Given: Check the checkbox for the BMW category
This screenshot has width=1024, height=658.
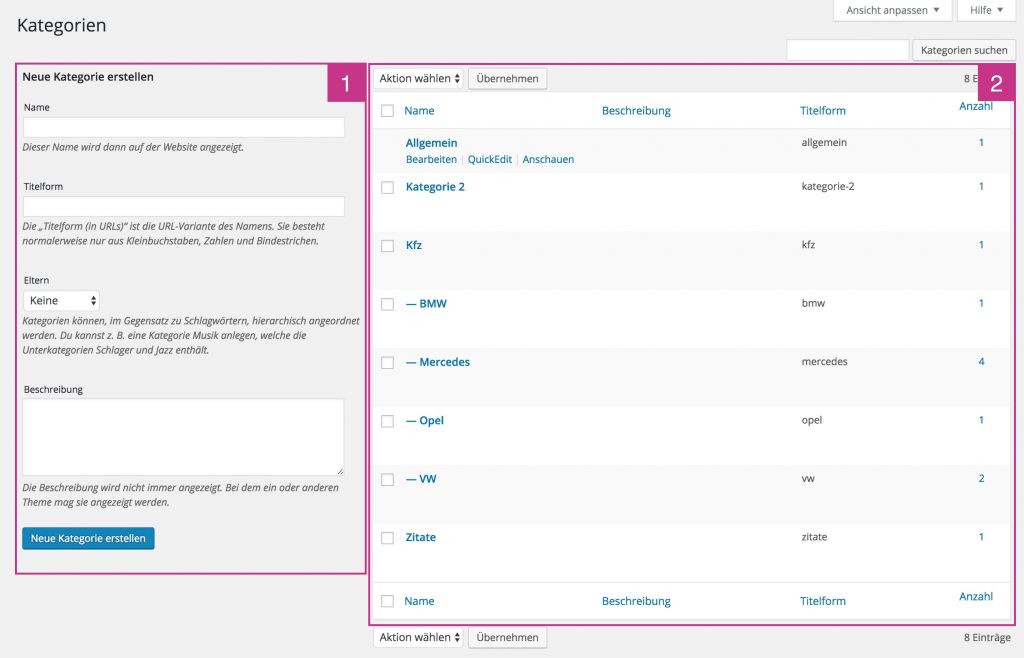Looking at the screenshot, I should 387,303.
